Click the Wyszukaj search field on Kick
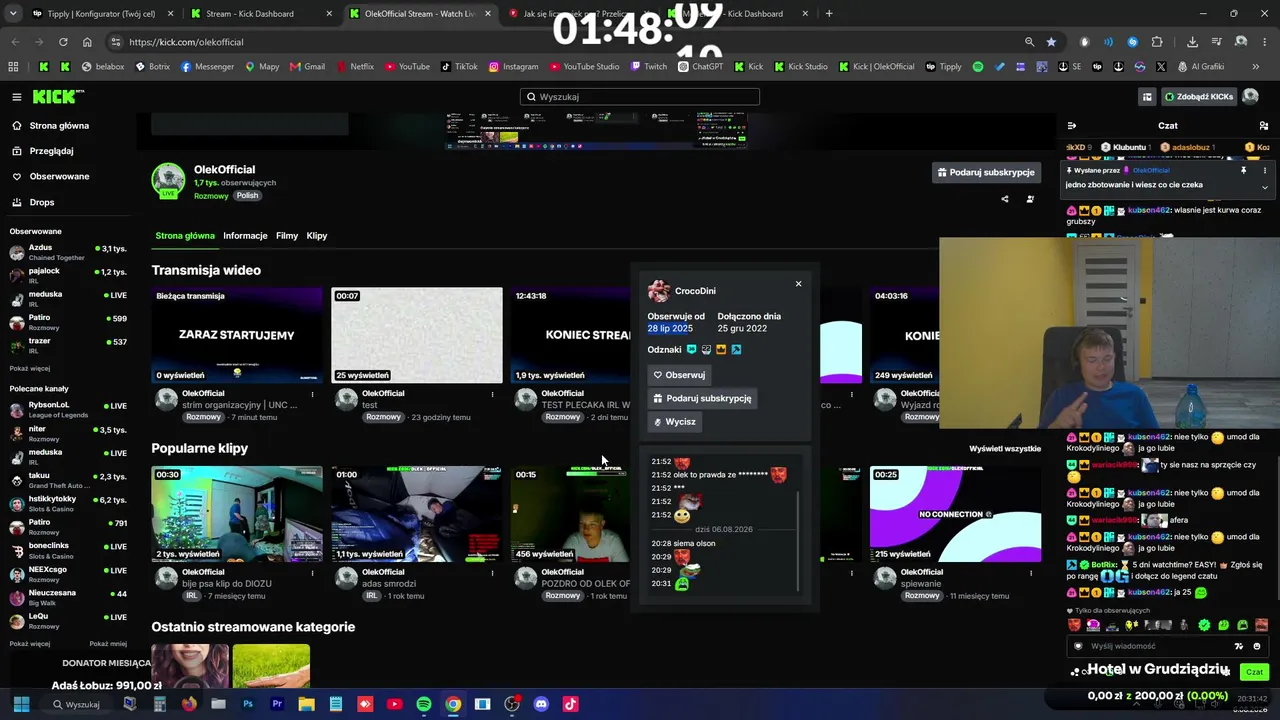 [x=640, y=97]
